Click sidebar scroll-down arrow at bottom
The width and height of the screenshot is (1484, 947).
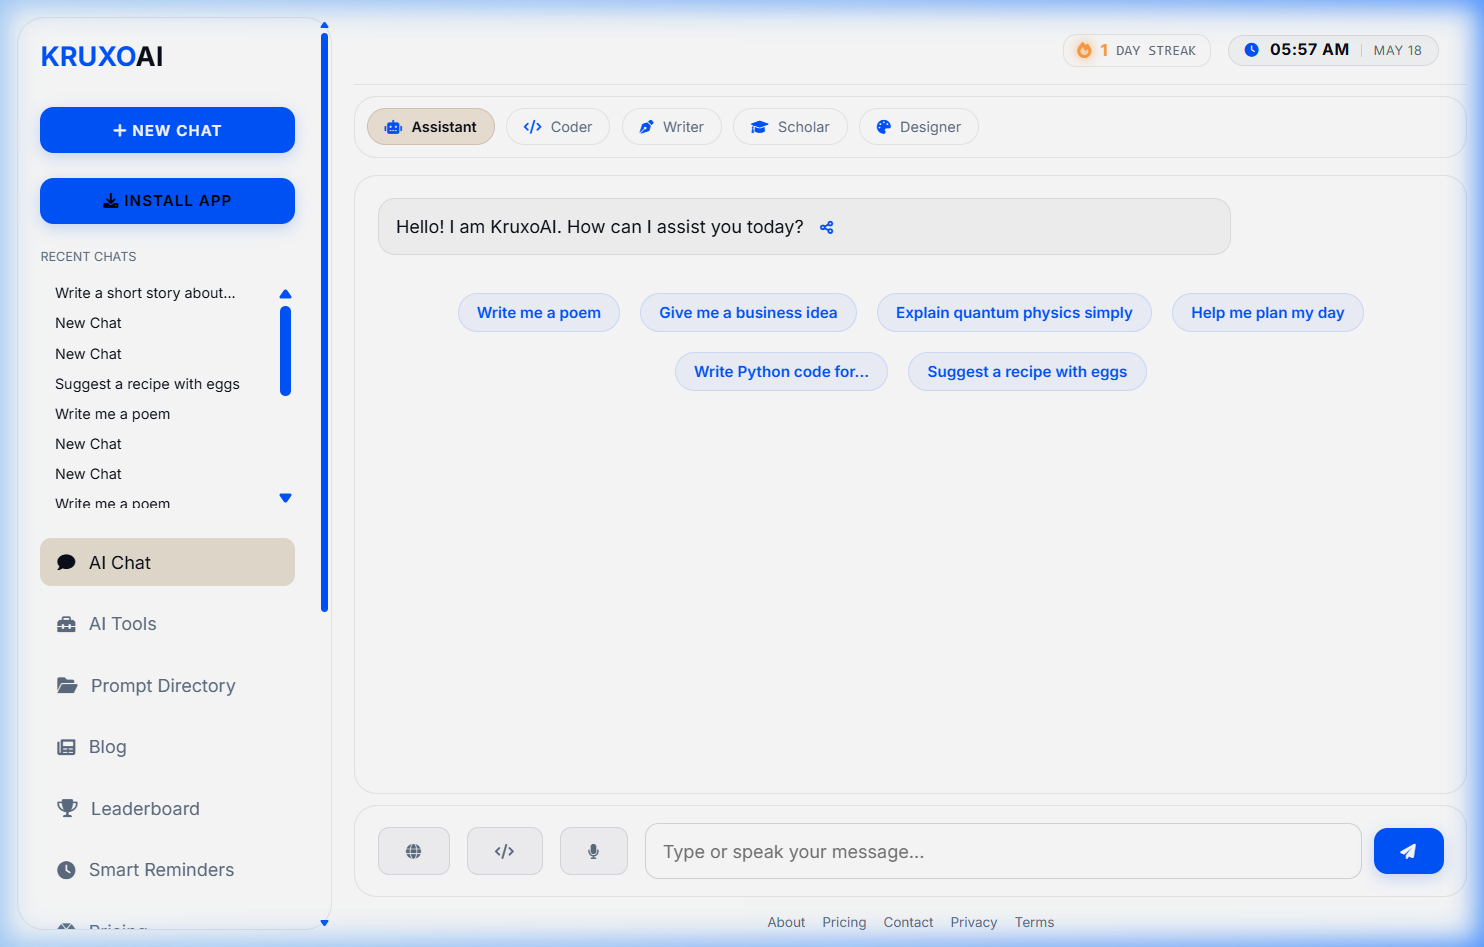[324, 923]
